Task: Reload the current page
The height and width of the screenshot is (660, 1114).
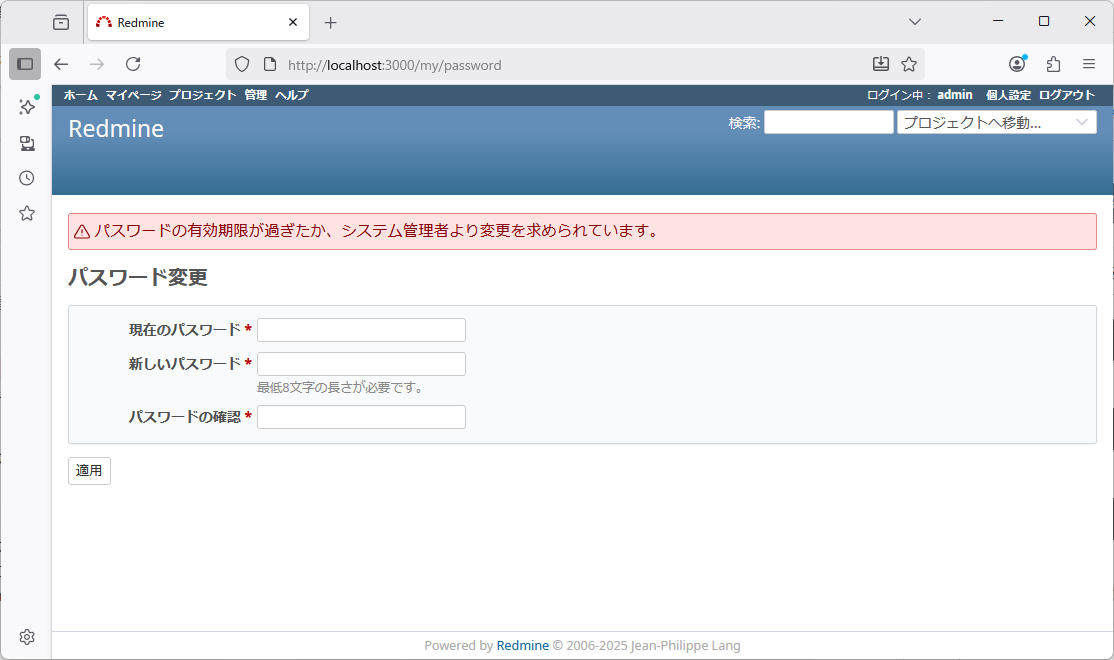Action: click(x=133, y=64)
